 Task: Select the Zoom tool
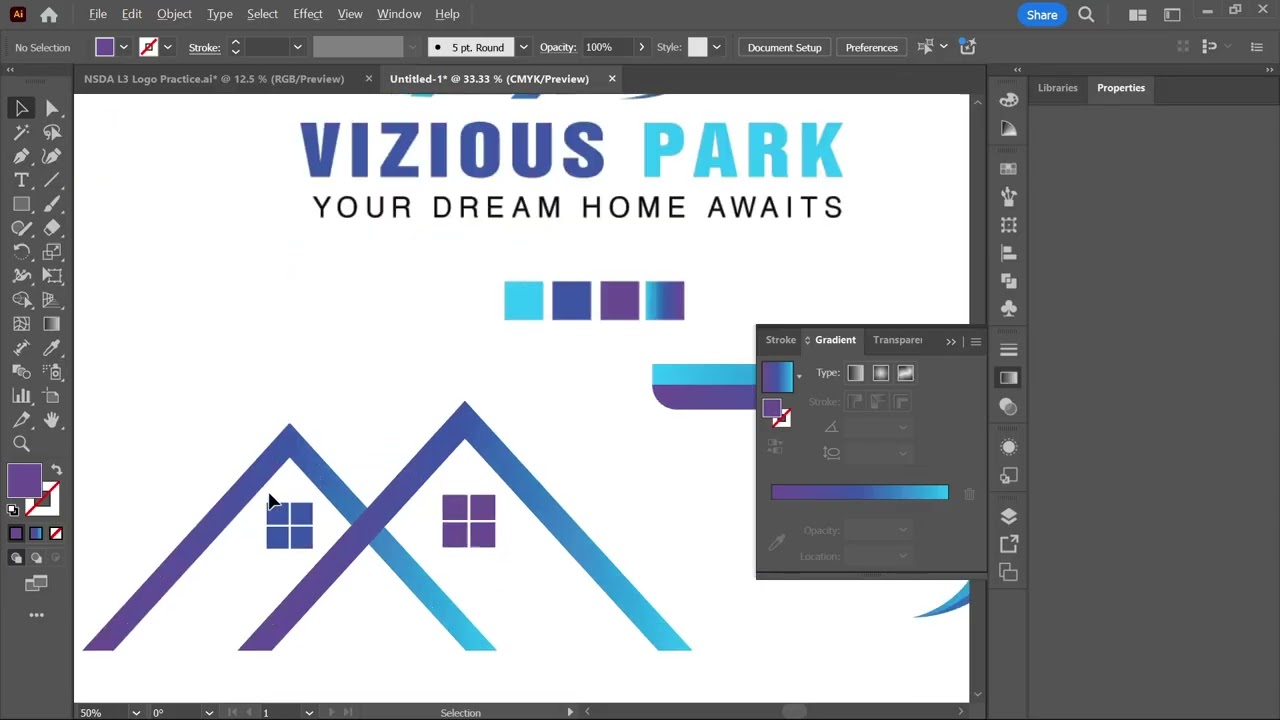coord(21,444)
